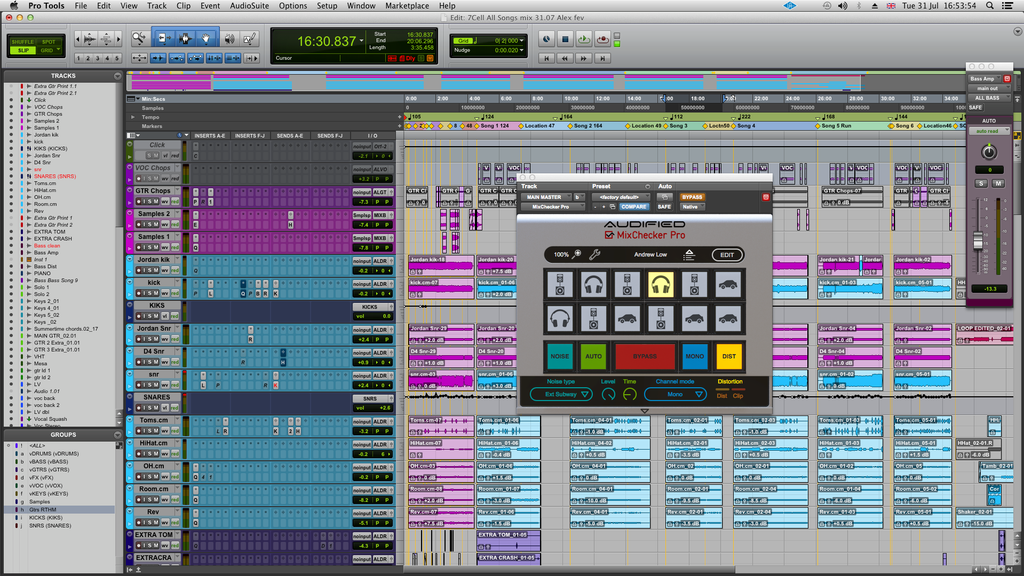Image resolution: width=1024 pixels, height=576 pixels.
Task: Click the Bass Amp volume fader
Action: click(977, 240)
